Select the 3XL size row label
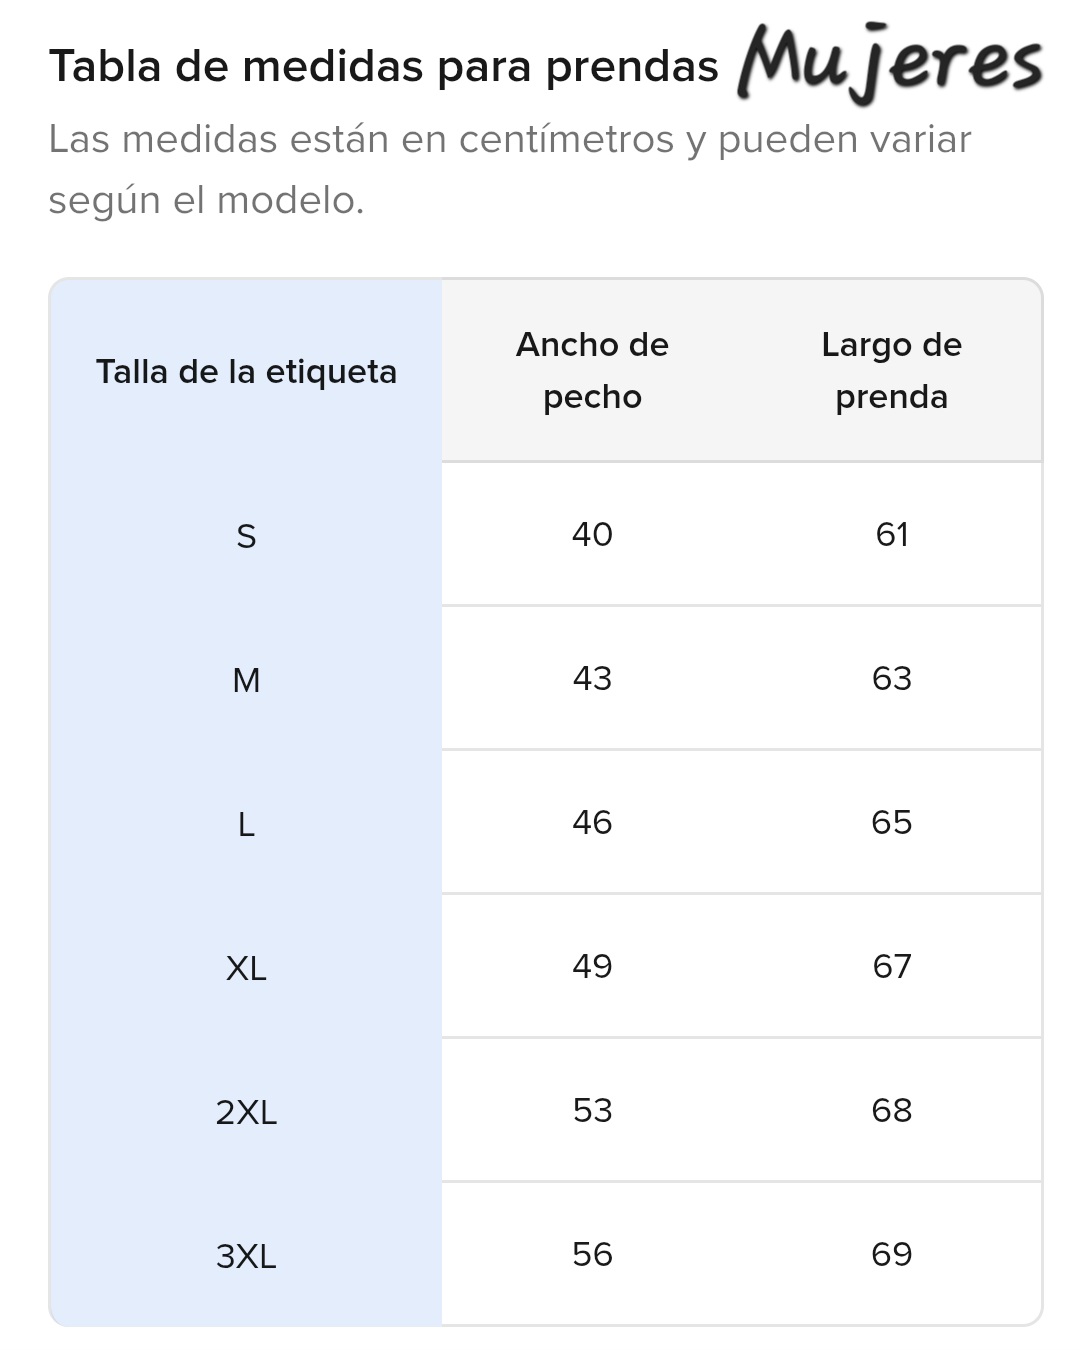Image resolution: width=1080 pixels, height=1350 pixels. [246, 1257]
